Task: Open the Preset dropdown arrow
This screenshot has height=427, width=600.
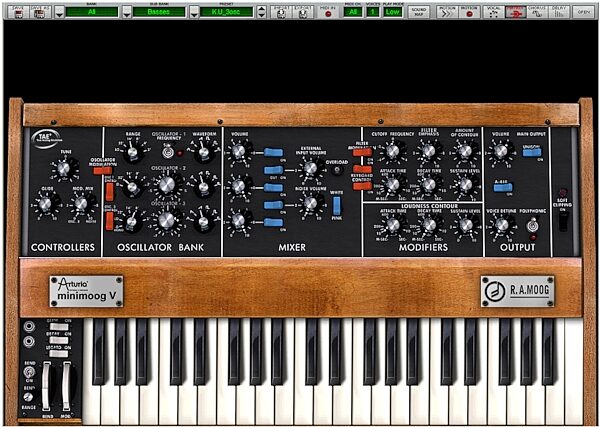Action: [194, 13]
